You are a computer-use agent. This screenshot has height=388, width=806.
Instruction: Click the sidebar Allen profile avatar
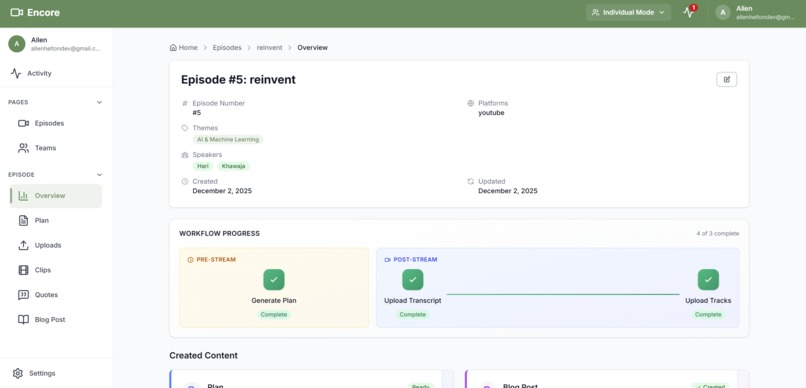[17, 44]
